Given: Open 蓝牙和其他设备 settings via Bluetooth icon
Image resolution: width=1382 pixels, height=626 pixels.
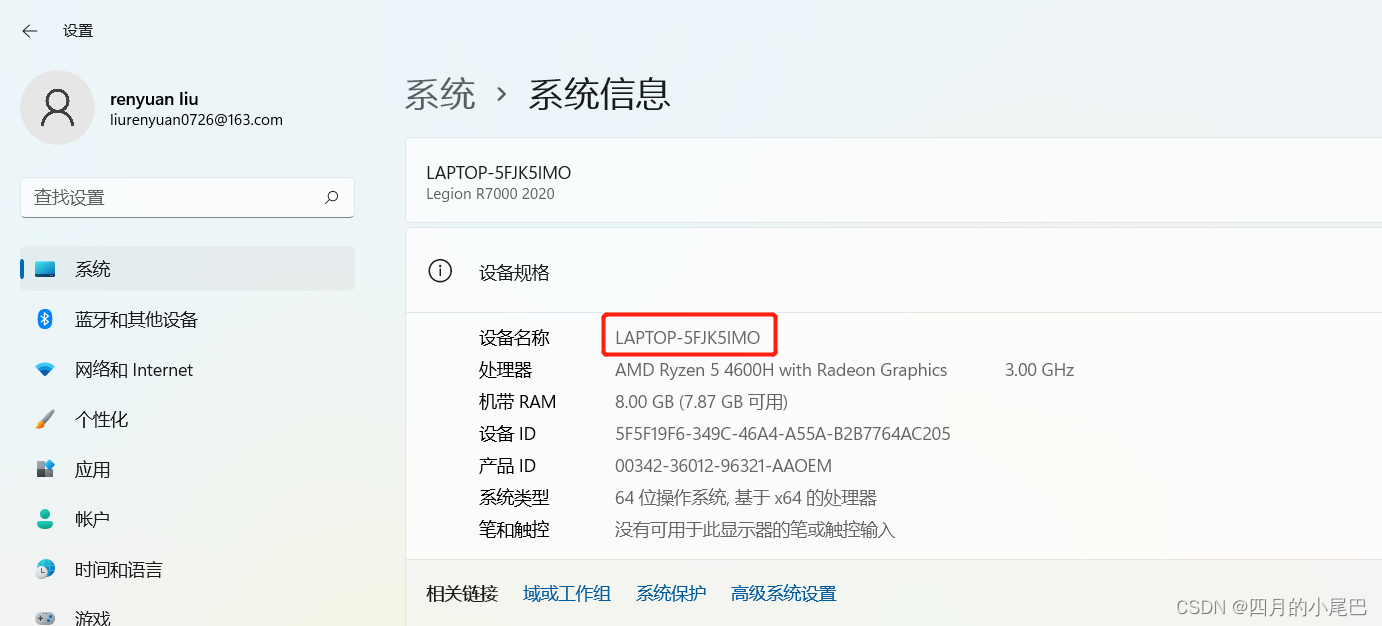Looking at the screenshot, I should coord(44,319).
